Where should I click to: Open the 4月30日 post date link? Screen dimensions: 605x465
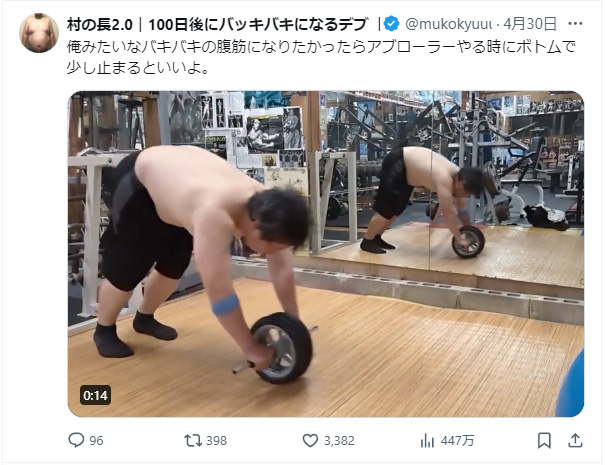(x=530, y=24)
